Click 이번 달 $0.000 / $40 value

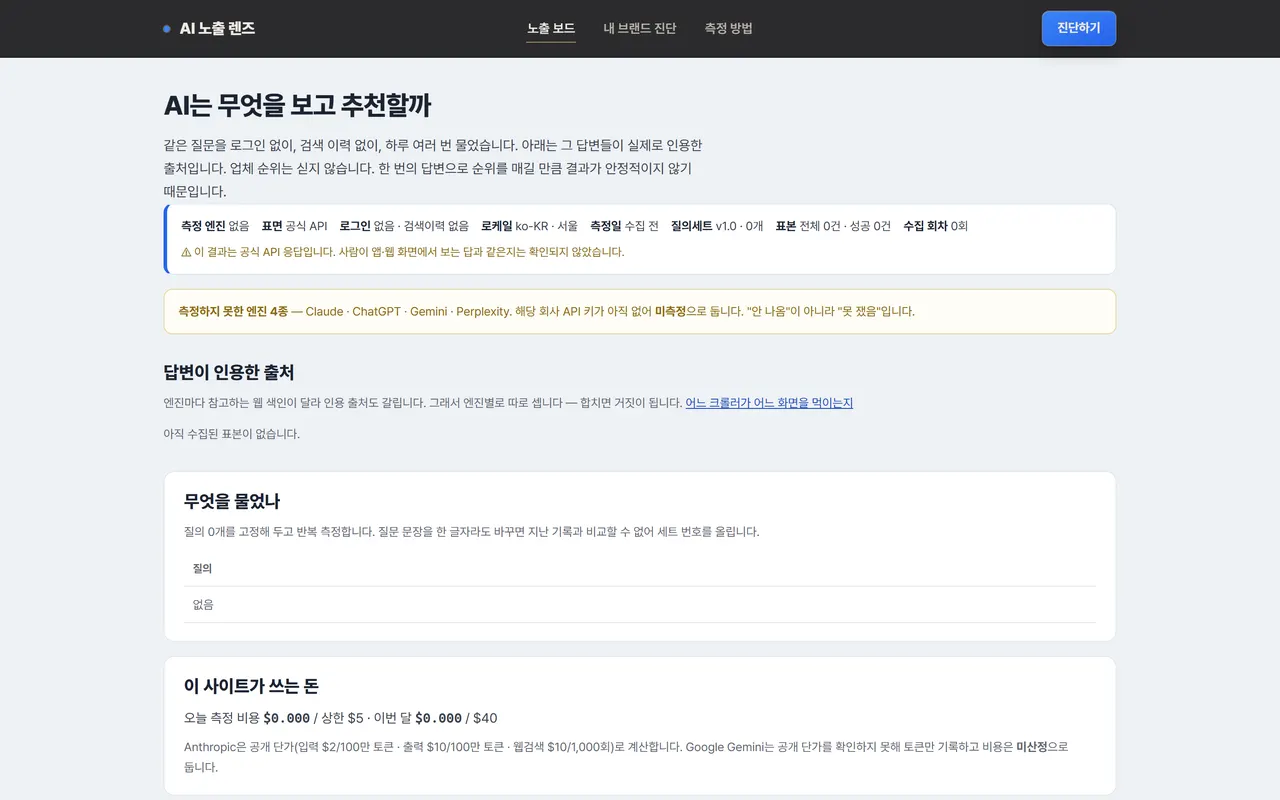[x=435, y=718]
